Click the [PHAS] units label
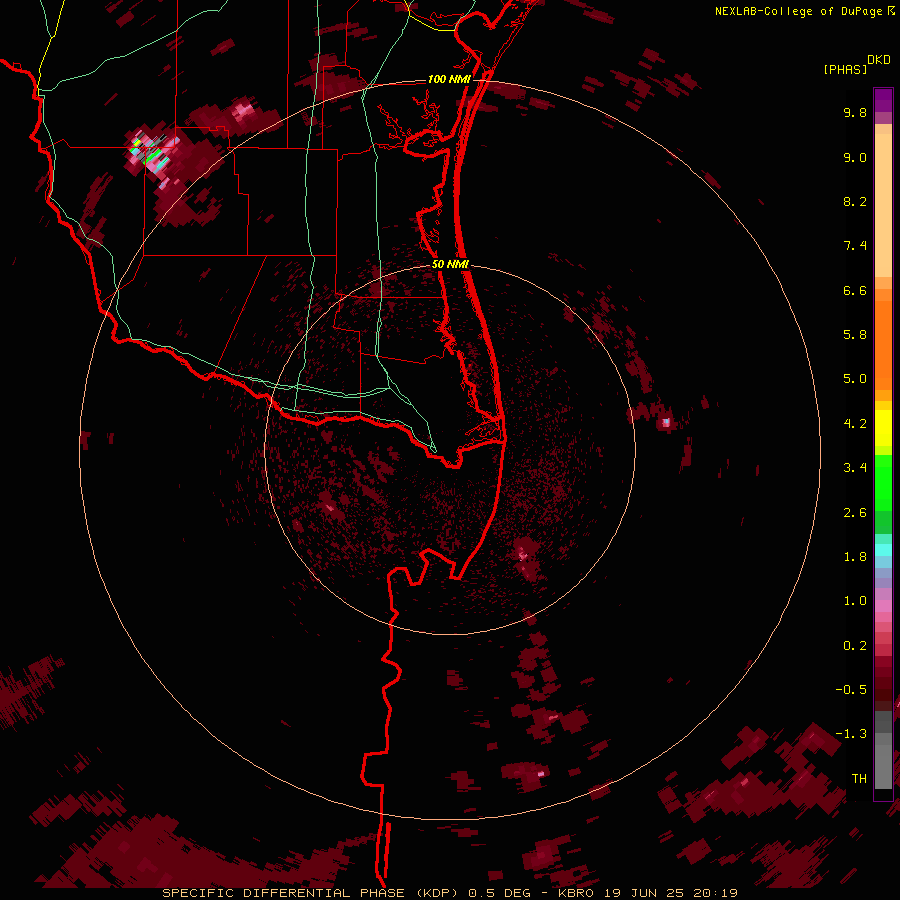The width and height of the screenshot is (900, 900). (845, 69)
